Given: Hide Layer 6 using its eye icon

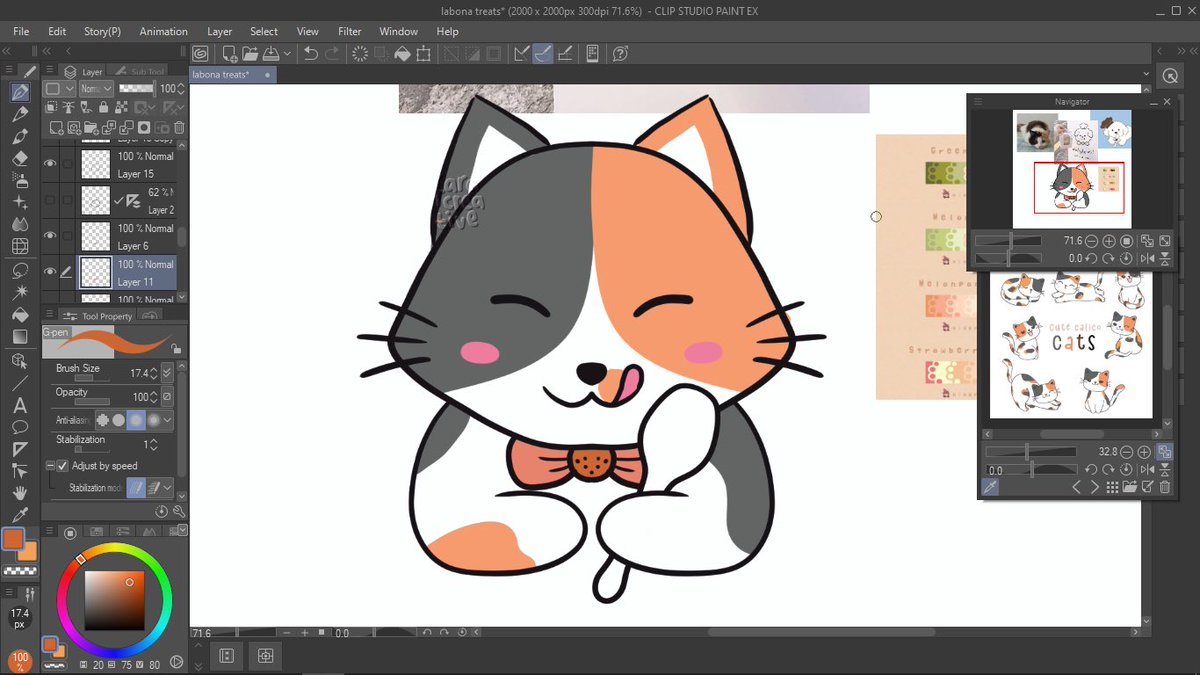Looking at the screenshot, I should point(50,236).
